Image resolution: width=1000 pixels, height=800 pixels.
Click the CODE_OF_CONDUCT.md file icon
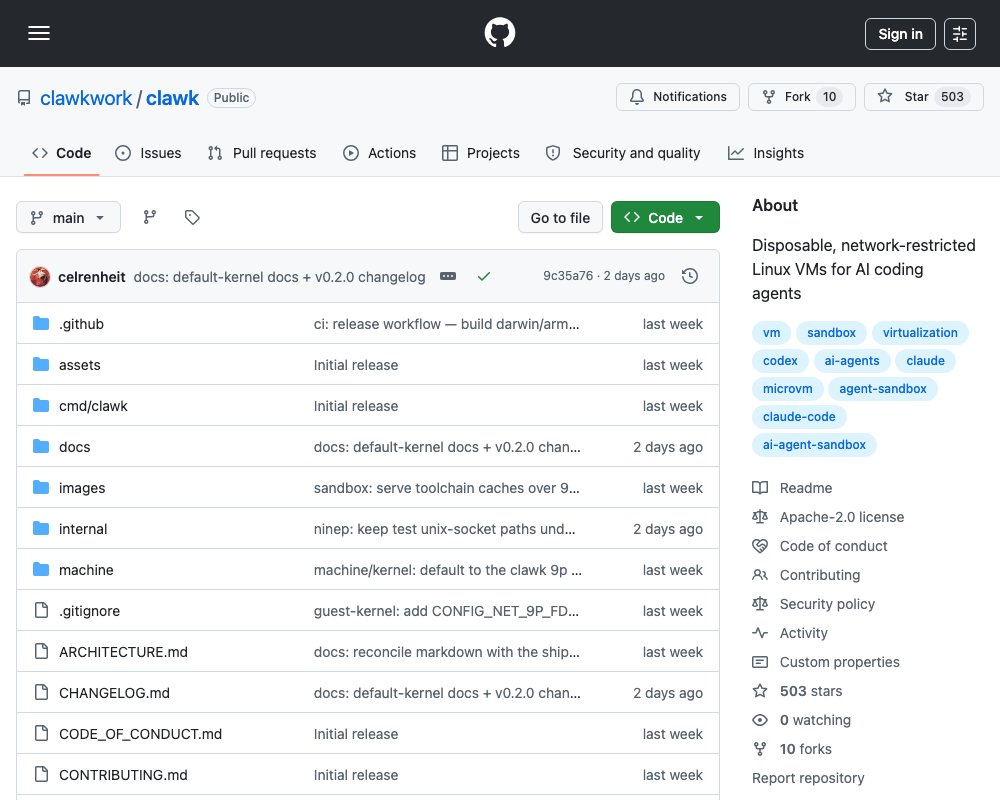pos(41,734)
